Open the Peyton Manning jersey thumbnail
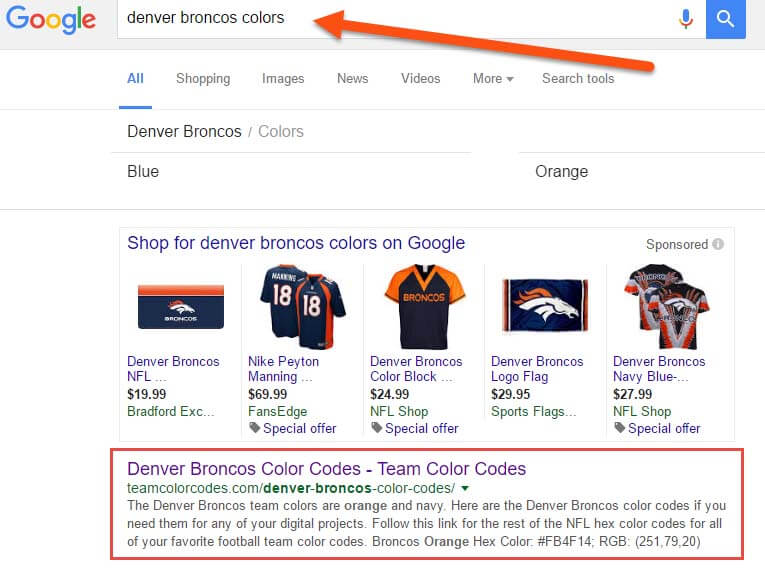 (x=302, y=306)
